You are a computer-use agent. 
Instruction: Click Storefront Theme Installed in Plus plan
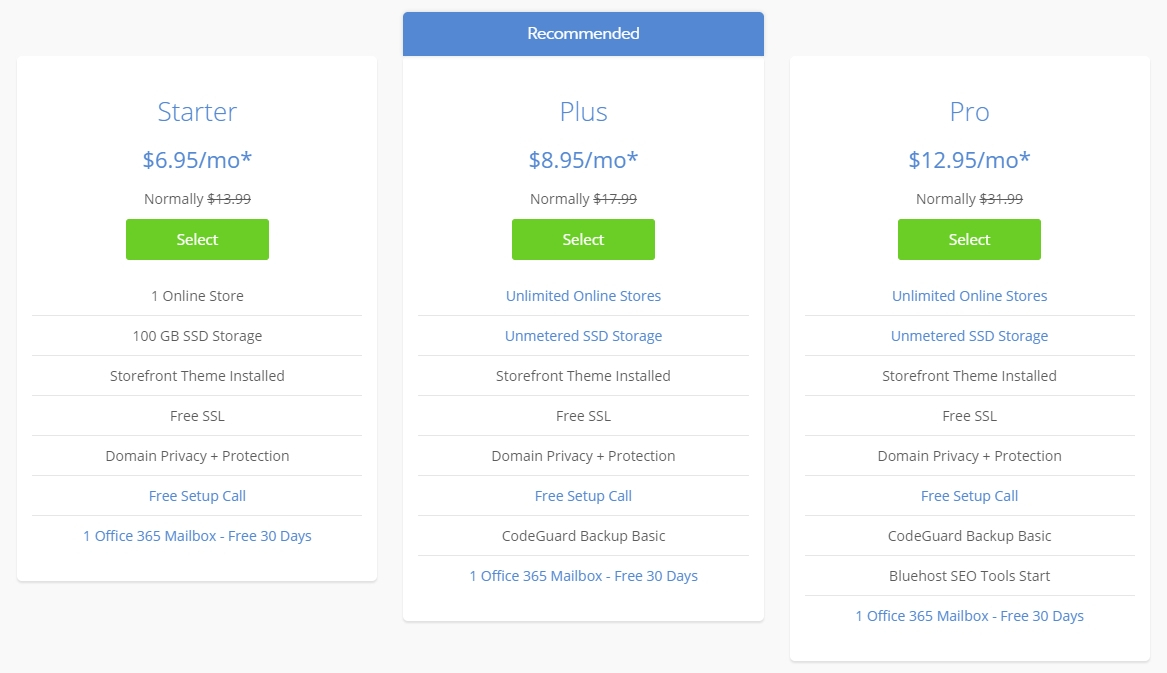(584, 376)
